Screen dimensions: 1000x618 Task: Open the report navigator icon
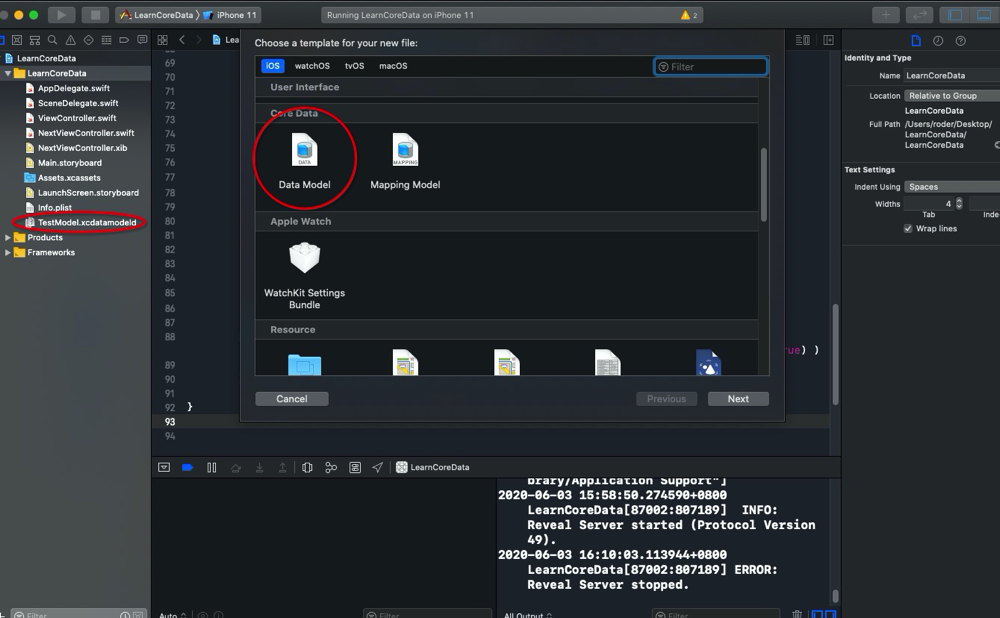(142, 40)
